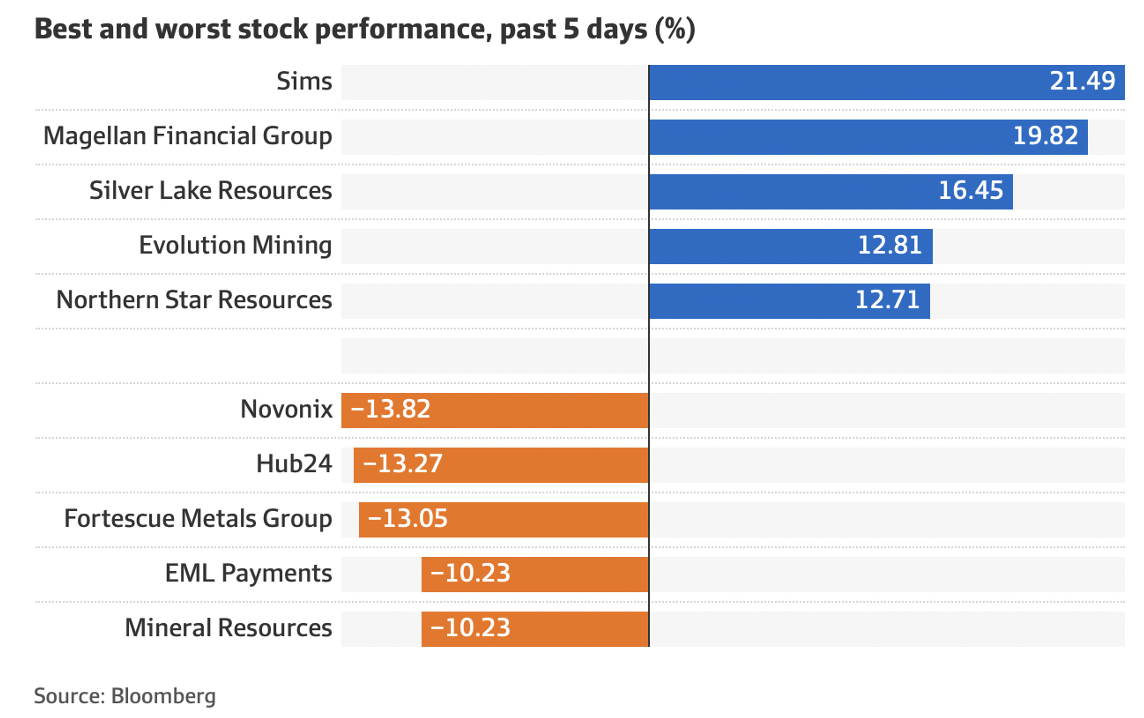Click the −13.05 value on the bar
This screenshot has width=1144, height=718.
coord(408,518)
